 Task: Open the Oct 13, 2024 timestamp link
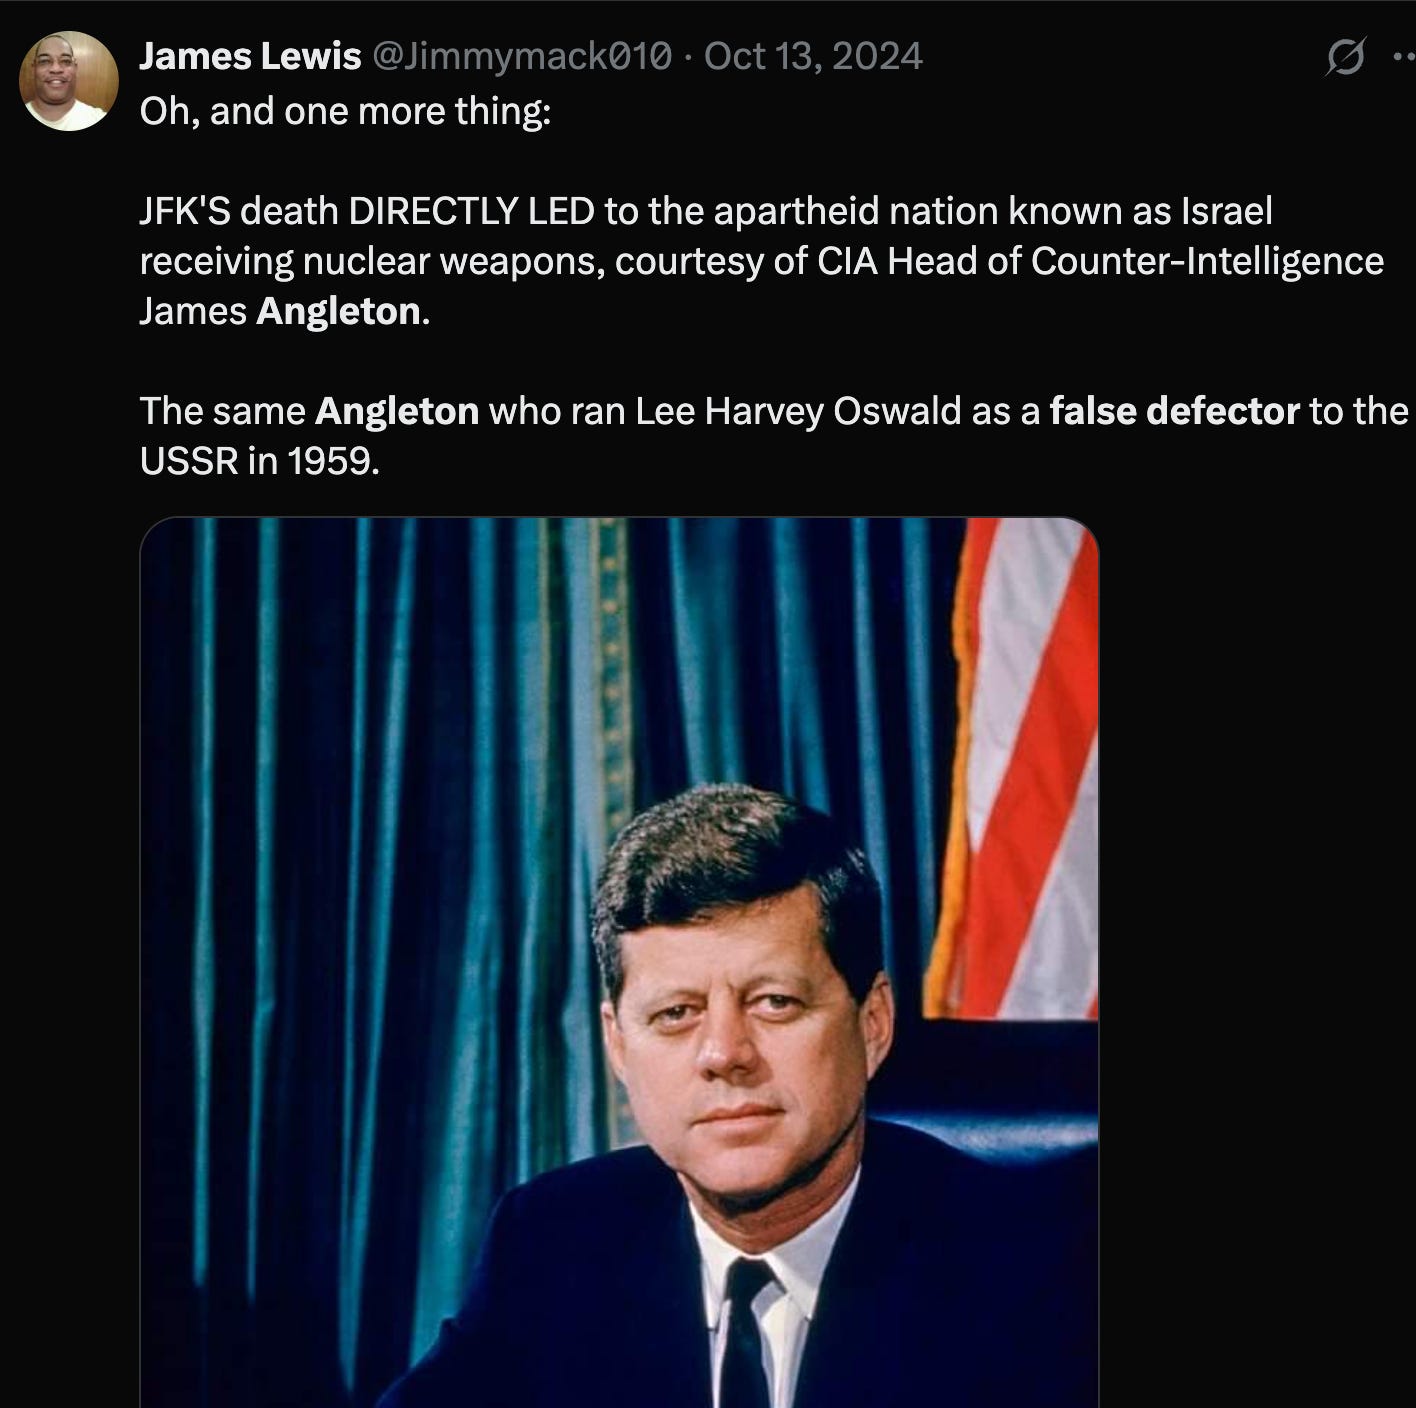click(813, 56)
